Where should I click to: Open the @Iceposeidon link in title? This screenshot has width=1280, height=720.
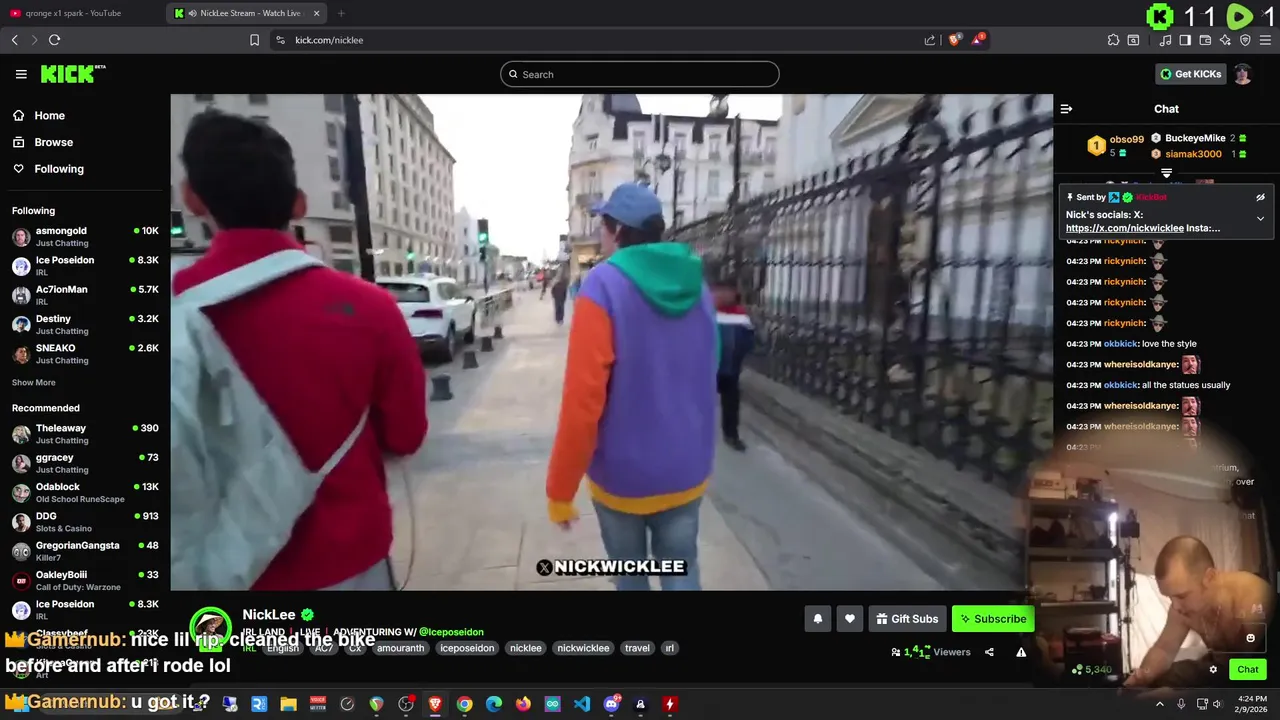(x=451, y=632)
